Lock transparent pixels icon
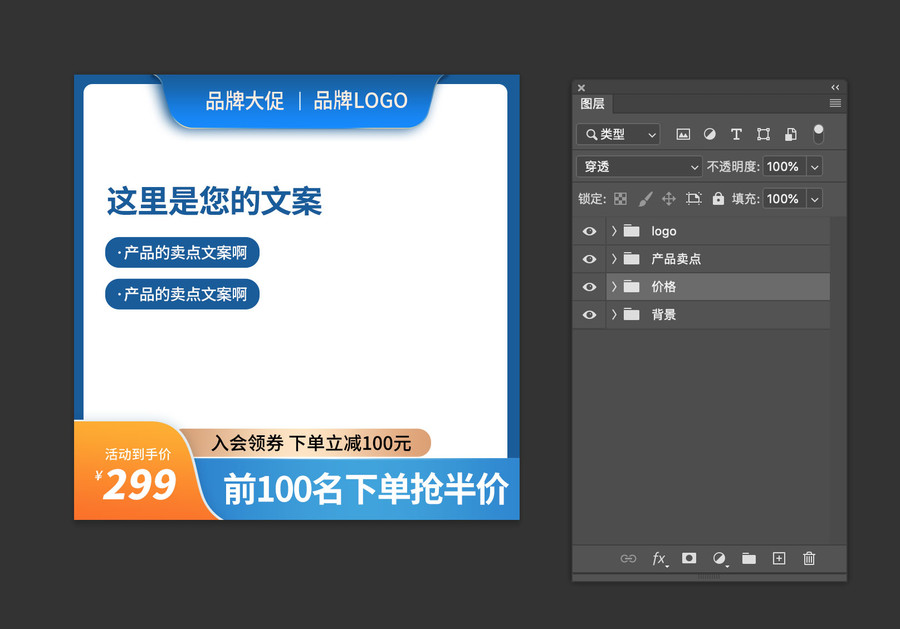 pyautogui.click(x=620, y=199)
